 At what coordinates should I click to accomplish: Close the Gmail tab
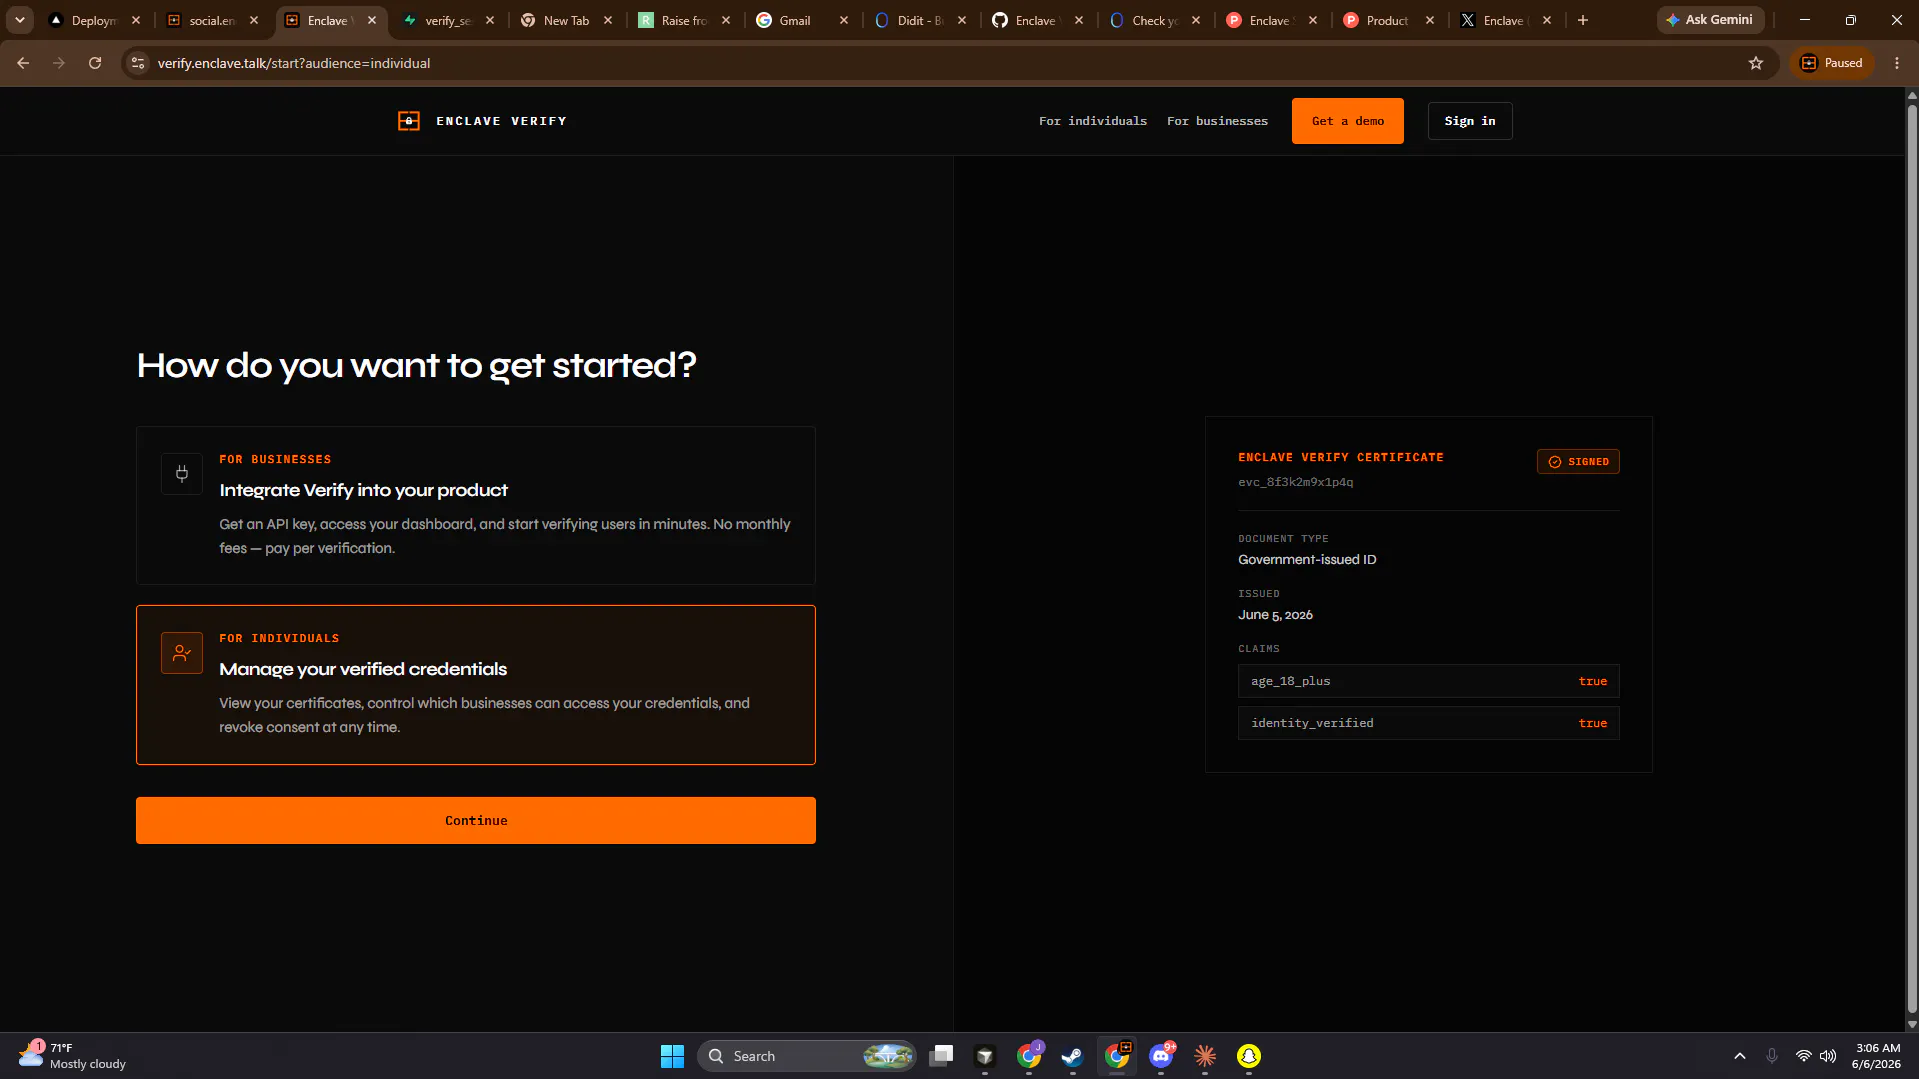[x=844, y=20]
